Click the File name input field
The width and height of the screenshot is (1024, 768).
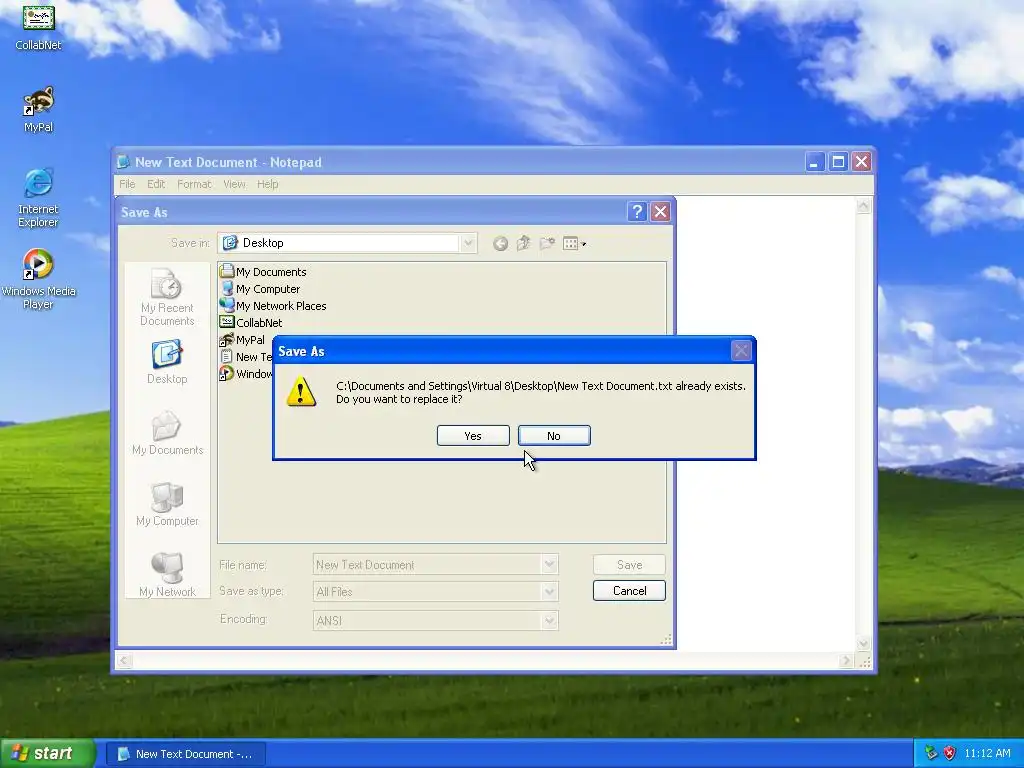pyautogui.click(x=426, y=565)
